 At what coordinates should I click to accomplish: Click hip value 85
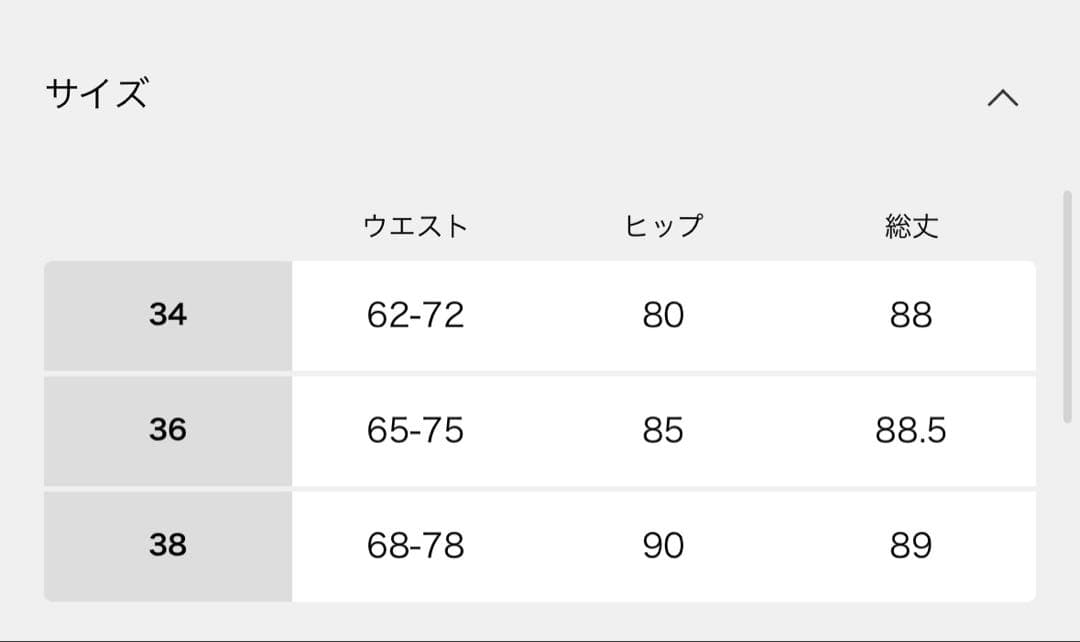663,430
